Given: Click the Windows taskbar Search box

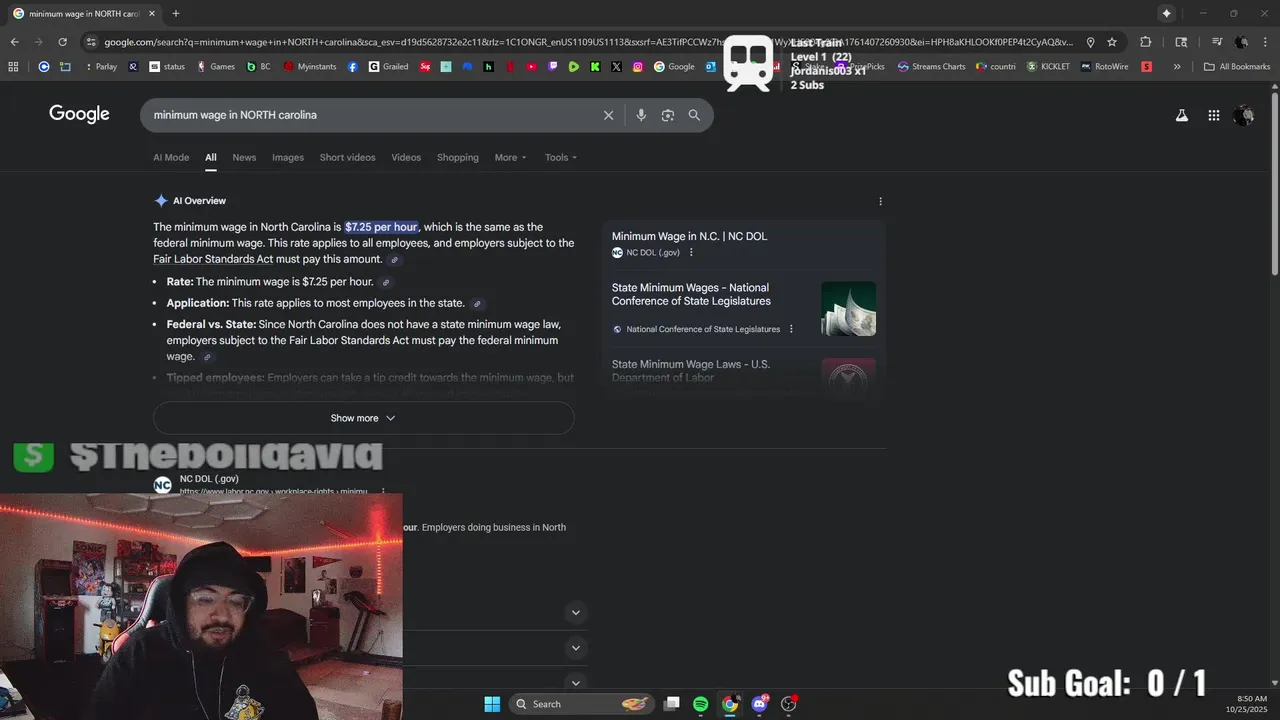Looking at the screenshot, I should [x=580, y=704].
